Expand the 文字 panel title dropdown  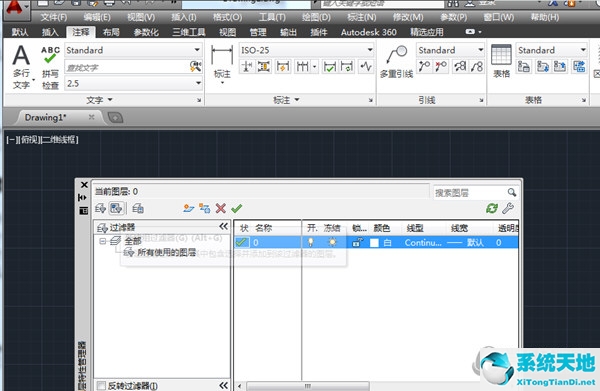pos(99,100)
